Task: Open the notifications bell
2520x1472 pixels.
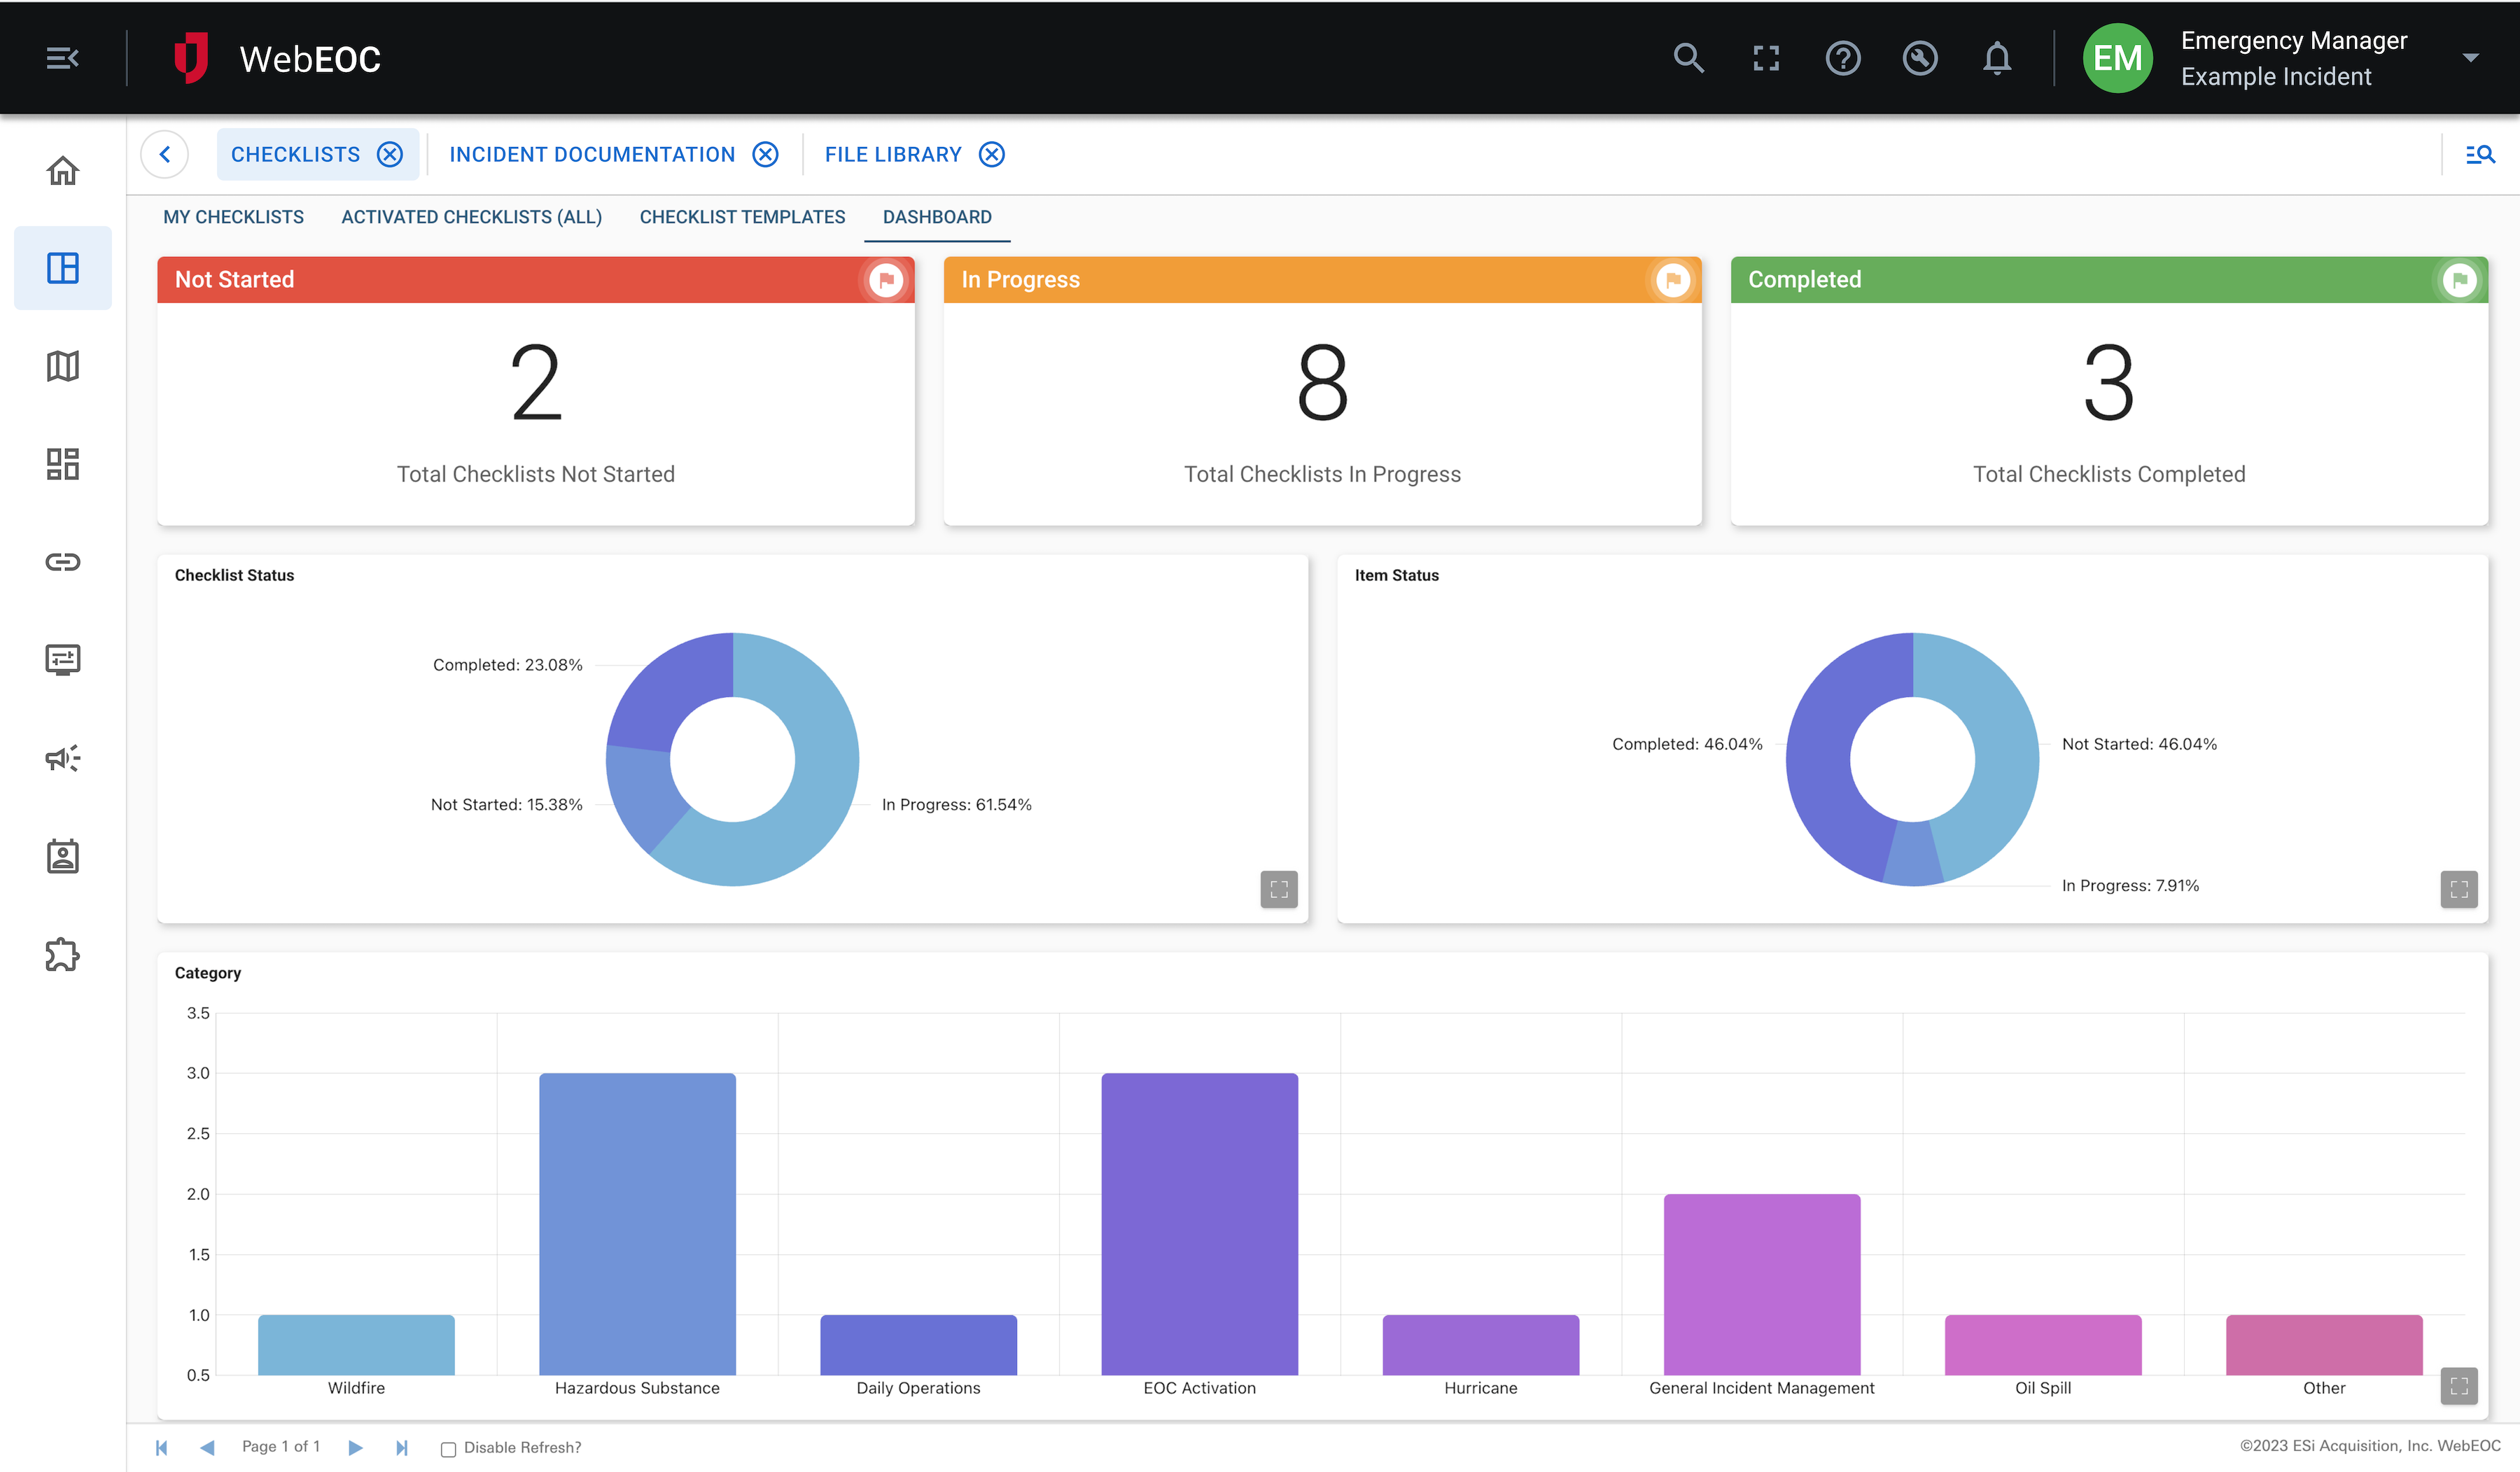Action: pos(1996,58)
